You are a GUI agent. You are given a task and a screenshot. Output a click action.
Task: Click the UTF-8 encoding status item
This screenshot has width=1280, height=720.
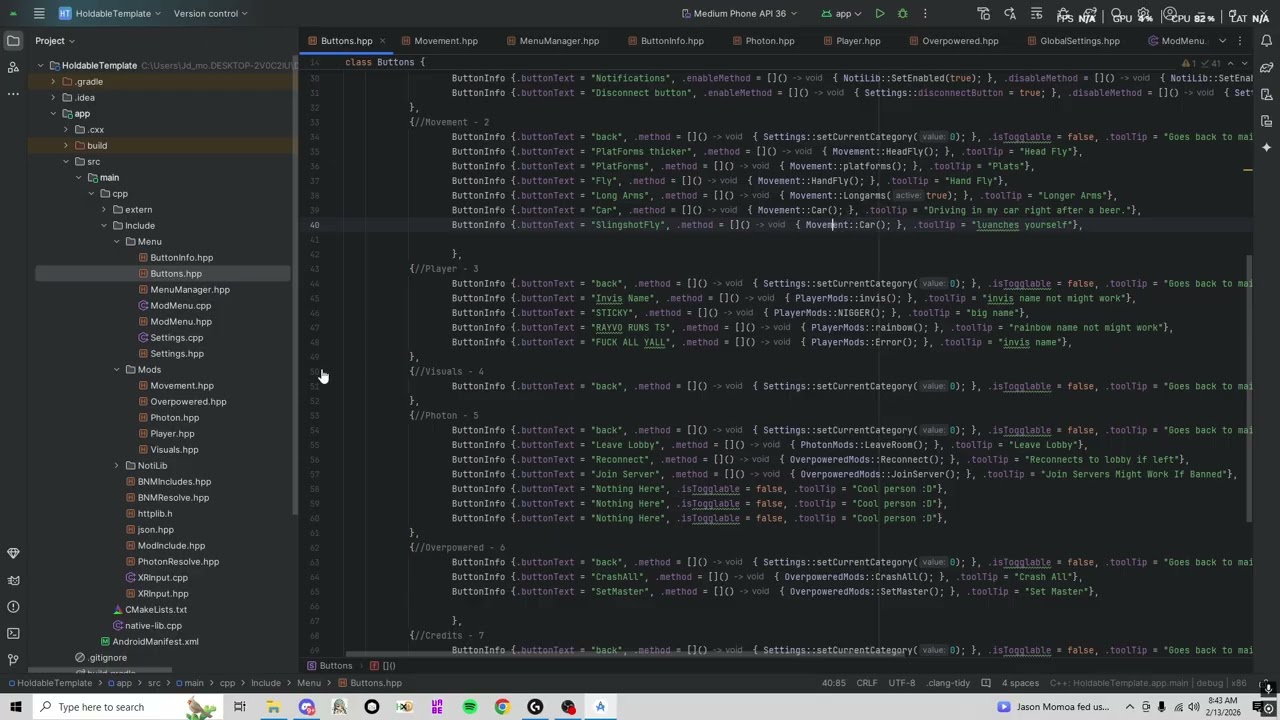coord(902,683)
